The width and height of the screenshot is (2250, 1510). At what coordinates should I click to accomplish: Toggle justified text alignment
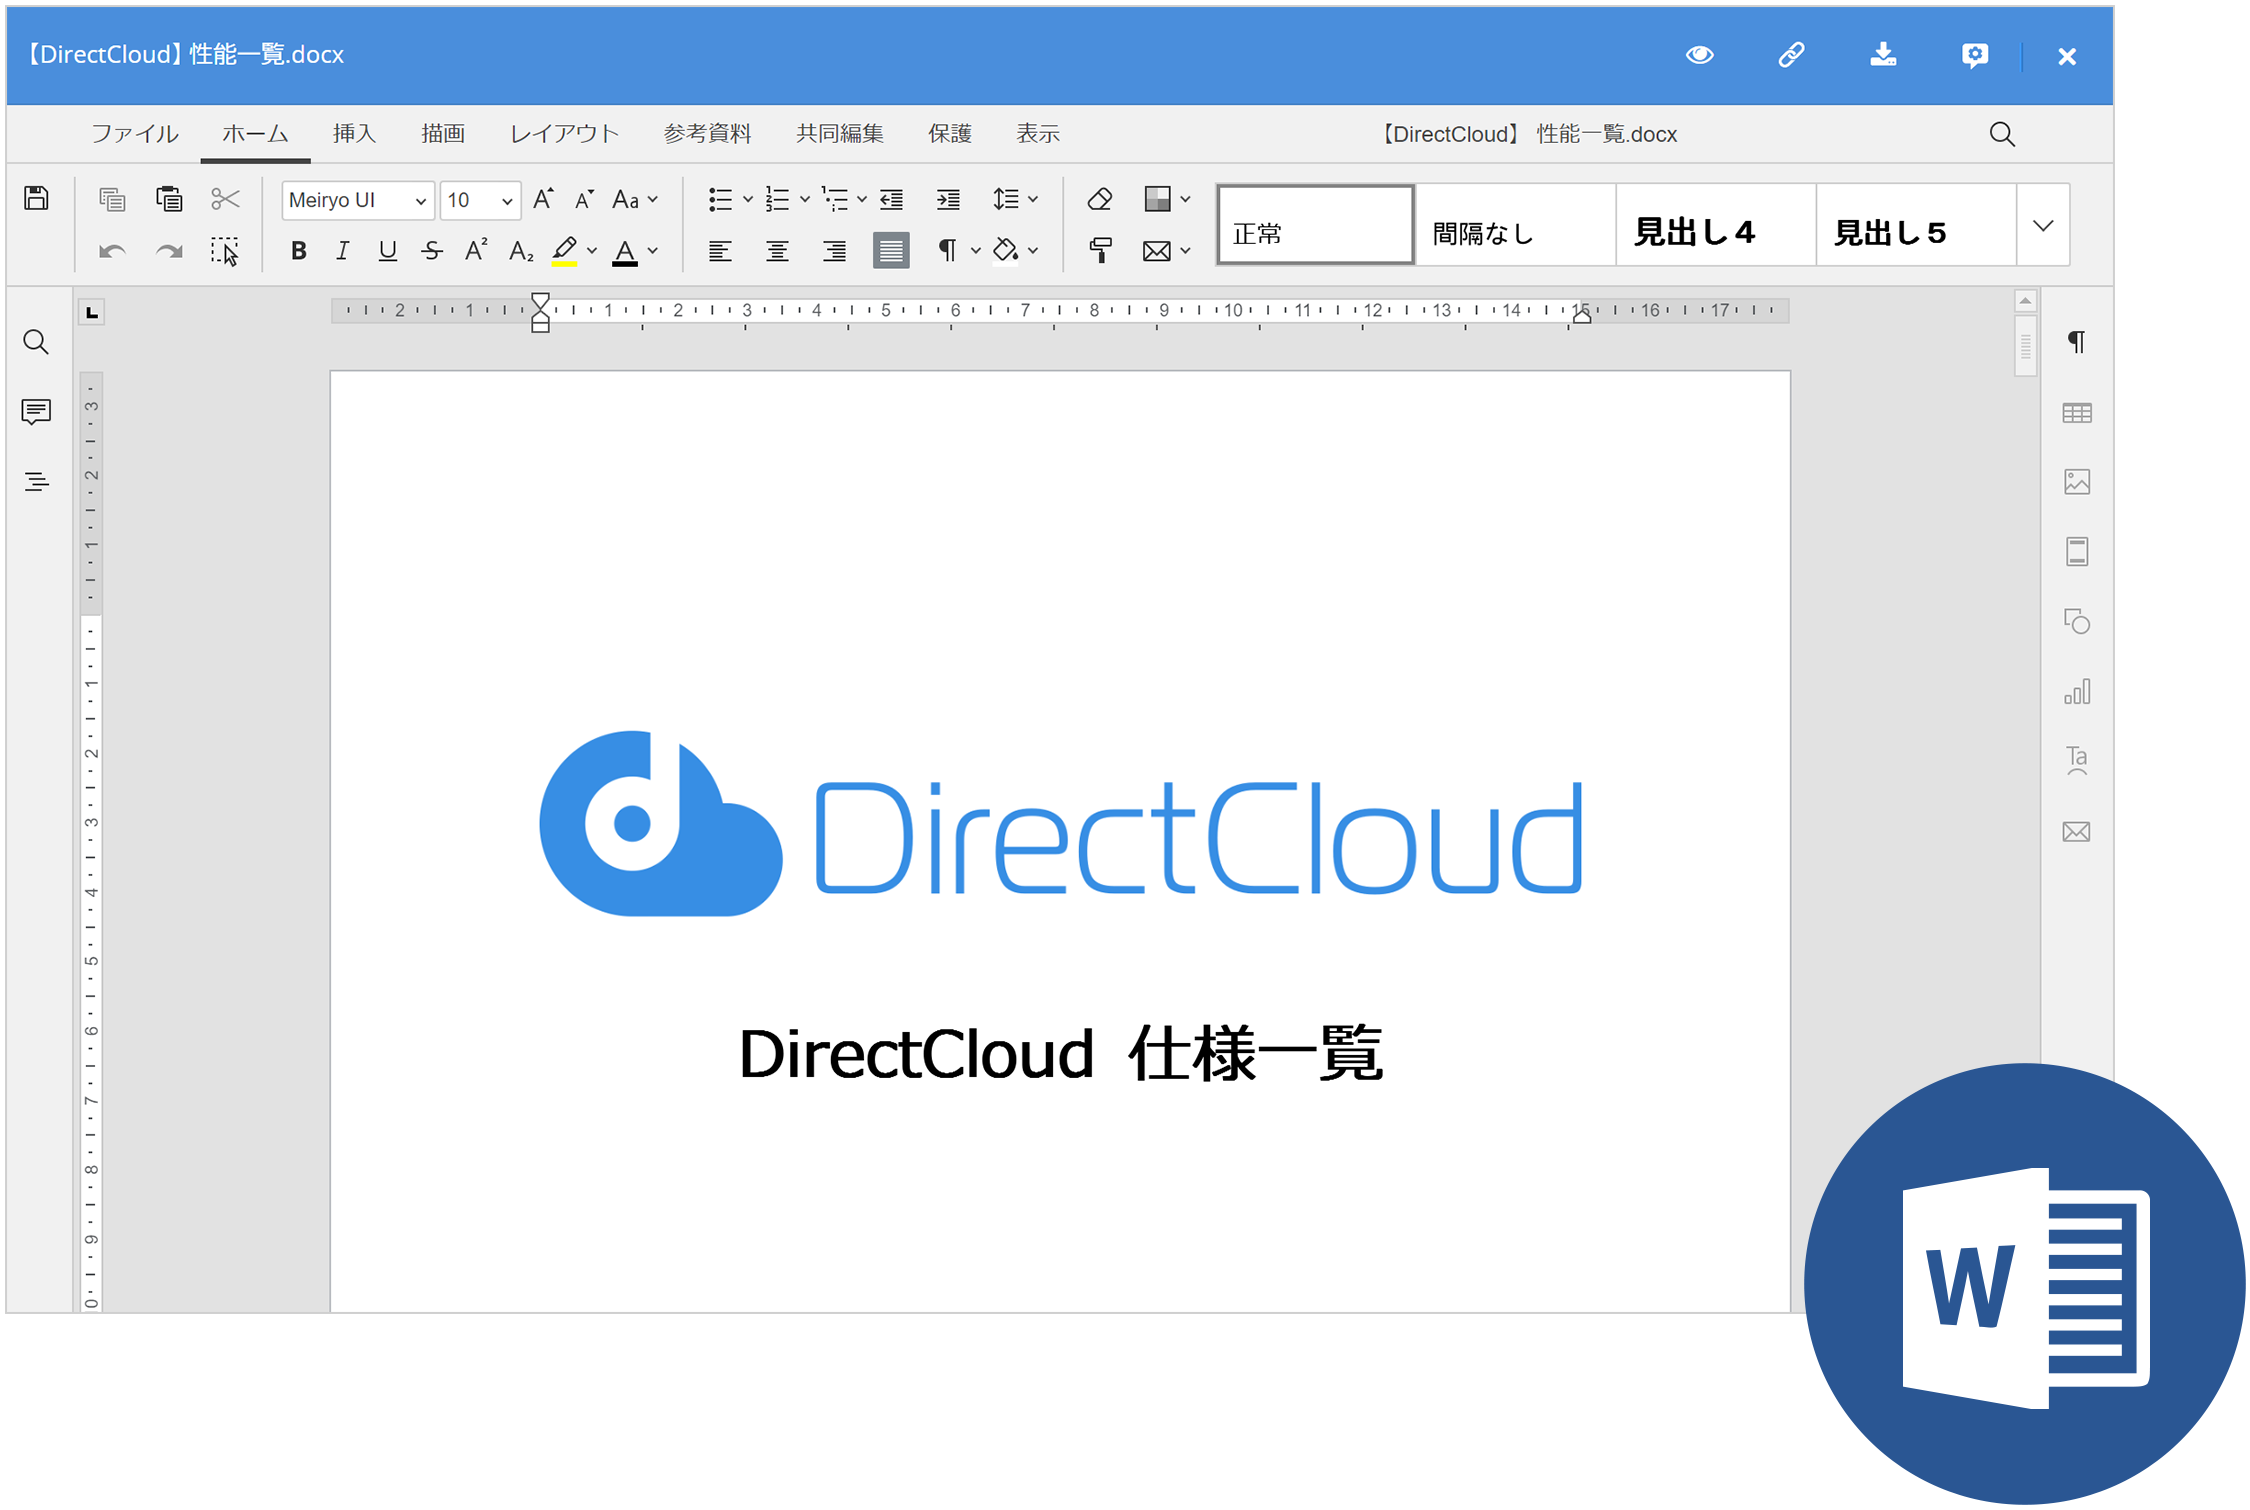pos(891,251)
